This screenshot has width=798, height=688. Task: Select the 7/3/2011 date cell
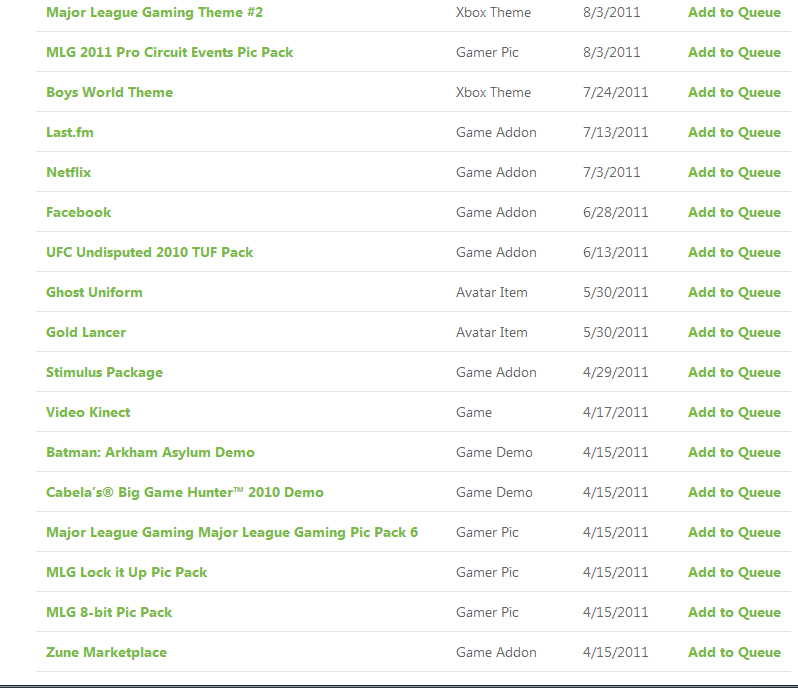(612, 173)
